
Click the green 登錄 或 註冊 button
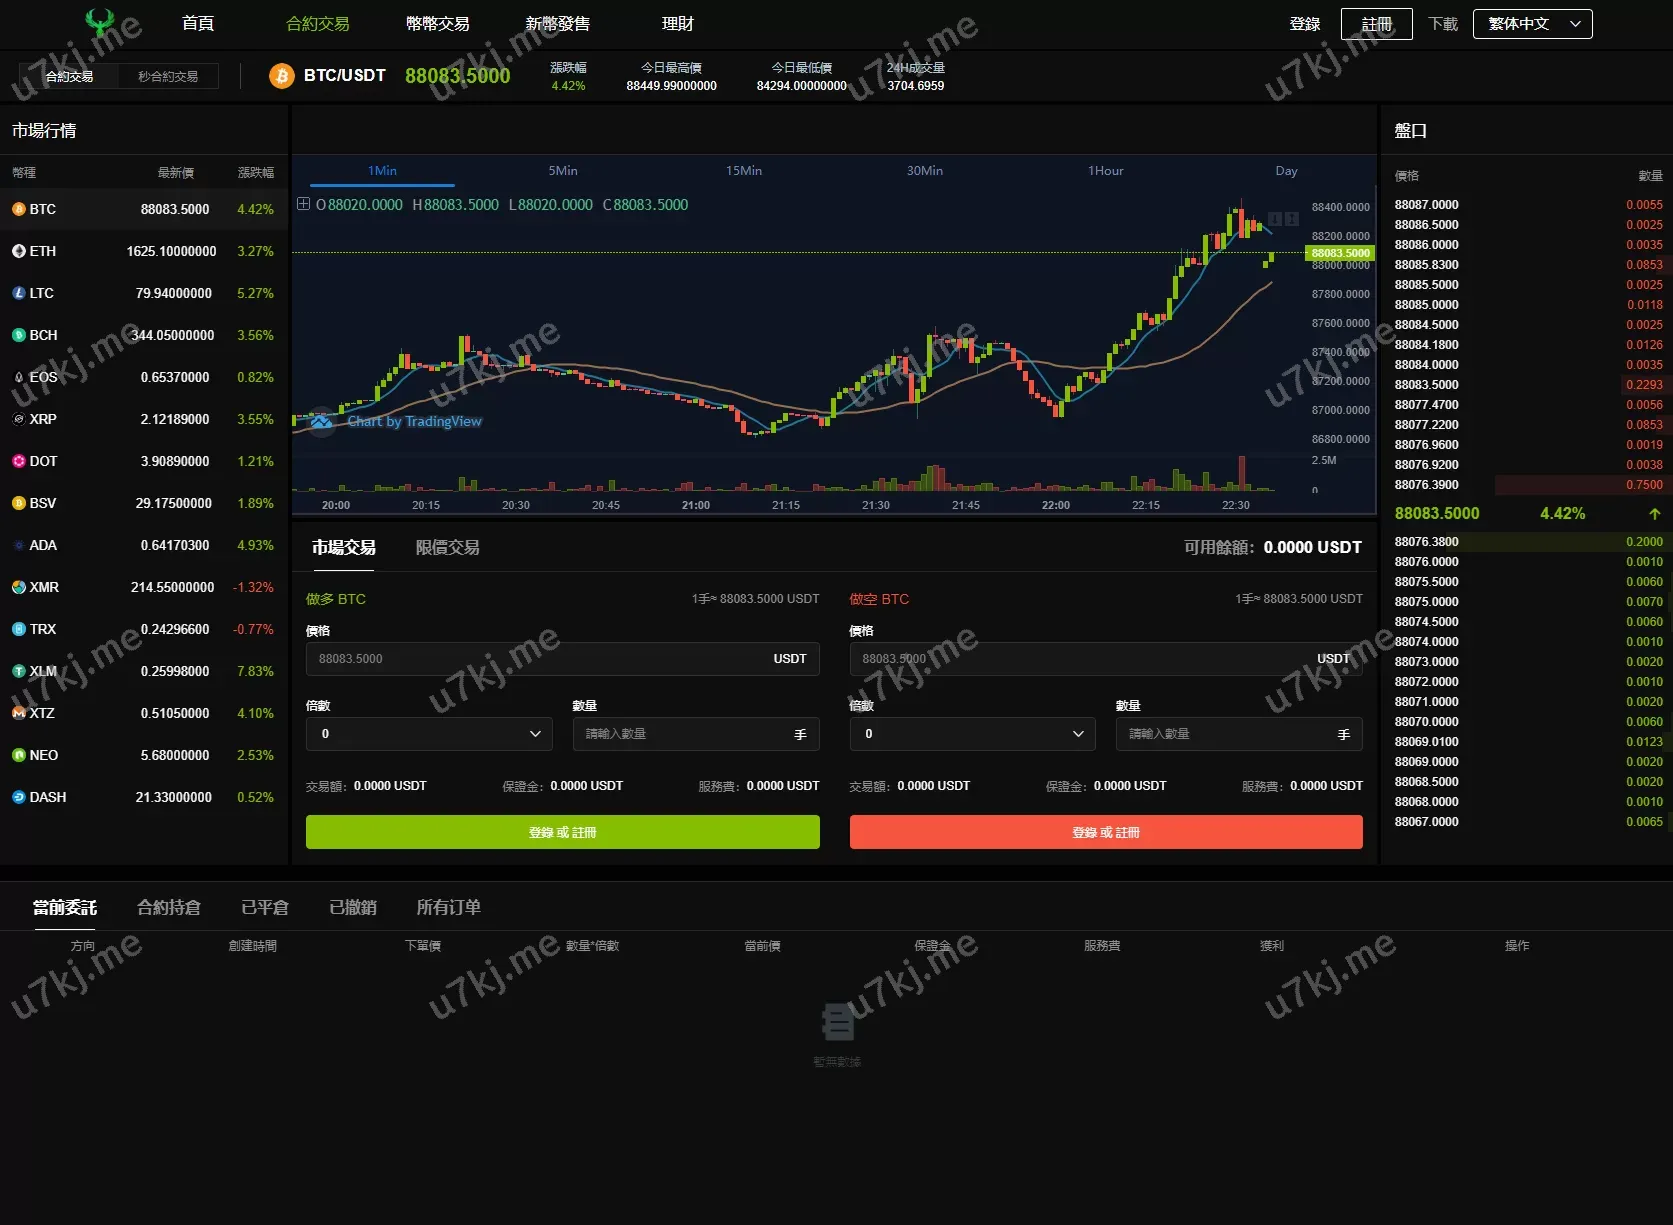(562, 832)
